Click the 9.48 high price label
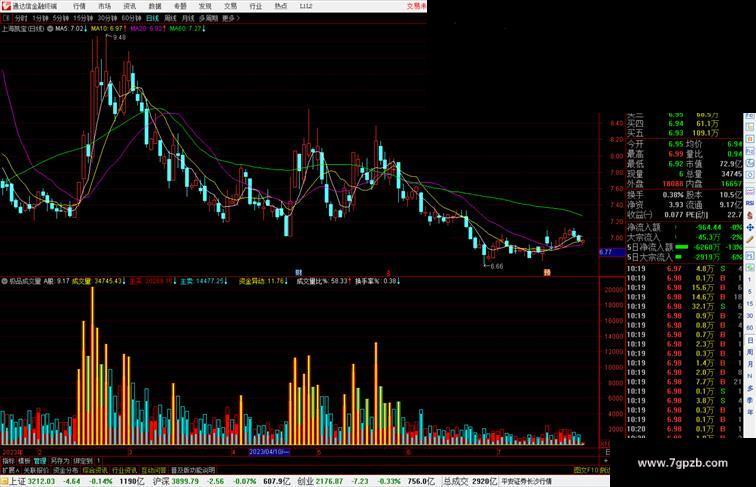This screenshot has width=756, height=487. pos(119,37)
